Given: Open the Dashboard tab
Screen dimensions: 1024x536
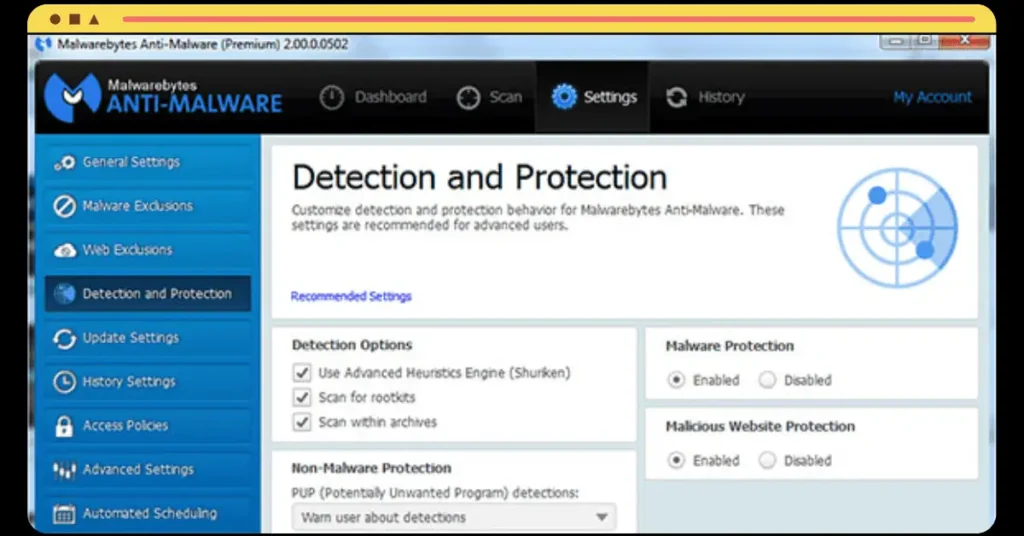Looking at the screenshot, I should [x=374, y=97].
